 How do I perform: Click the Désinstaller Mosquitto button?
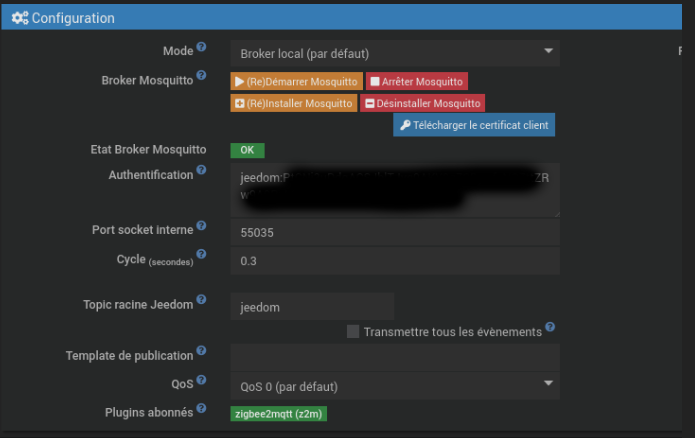(422, 103)
